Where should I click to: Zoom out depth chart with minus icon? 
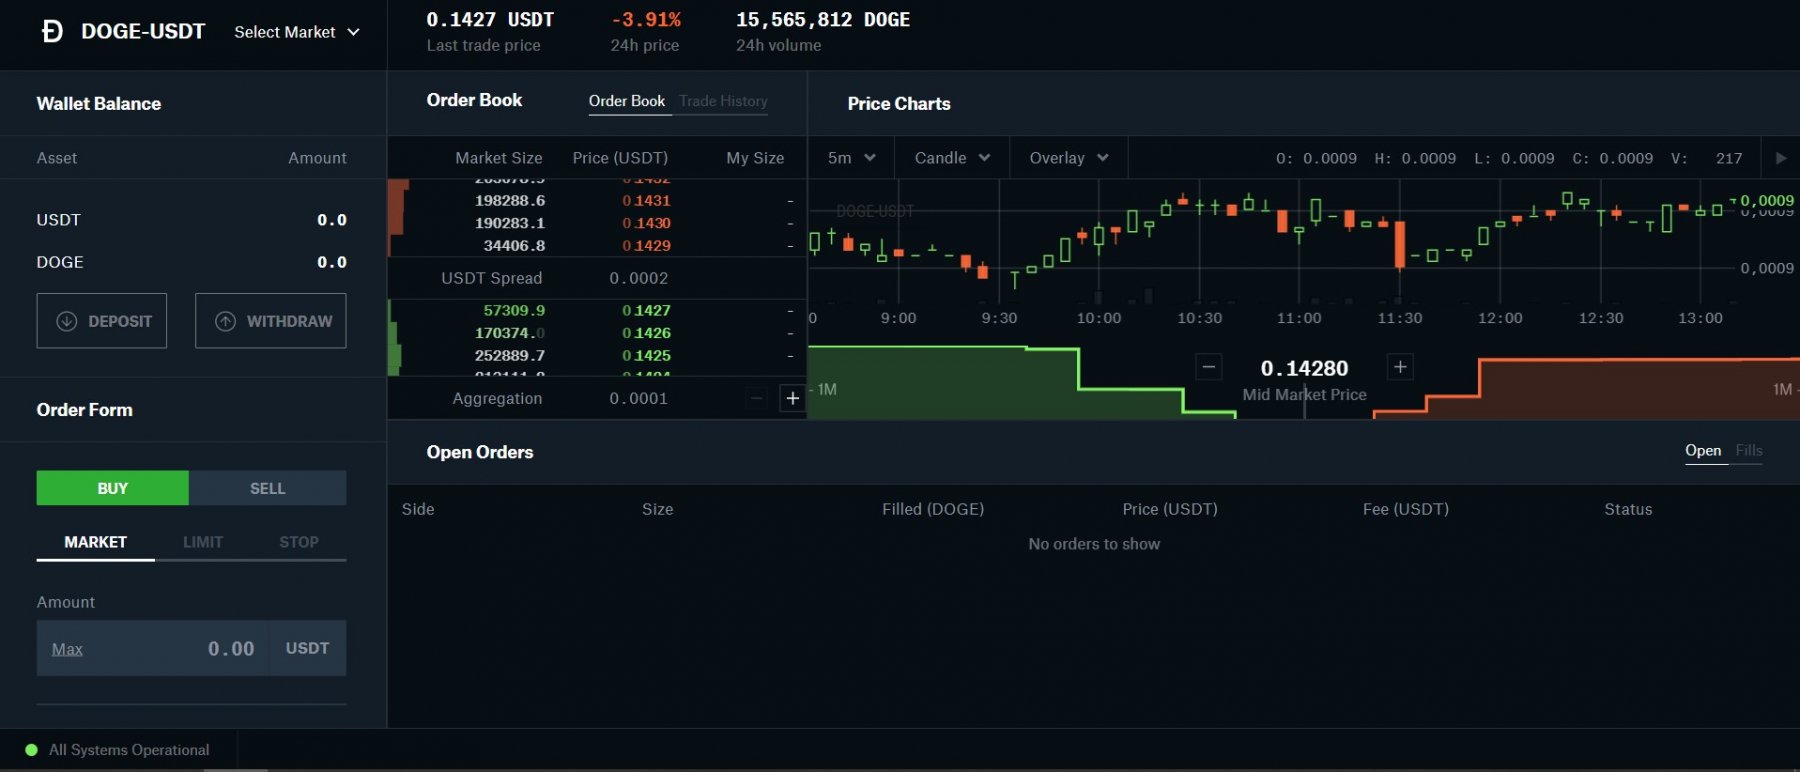[x=1208, y=367]
